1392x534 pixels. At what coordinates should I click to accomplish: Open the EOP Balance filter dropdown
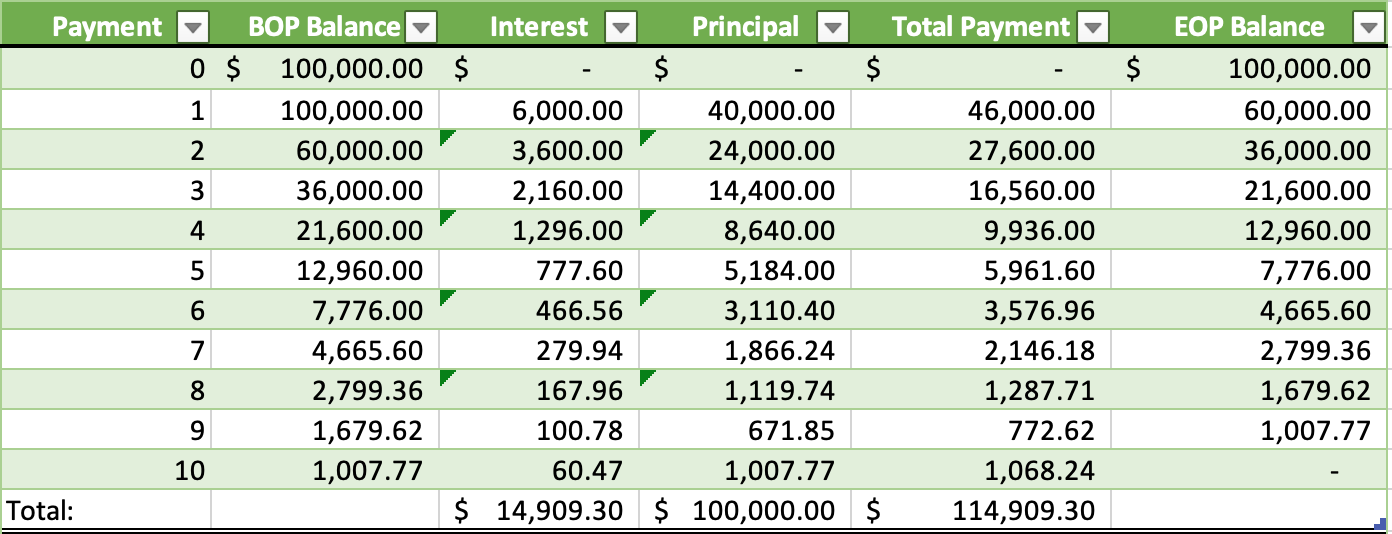[x=1368, y=28]
